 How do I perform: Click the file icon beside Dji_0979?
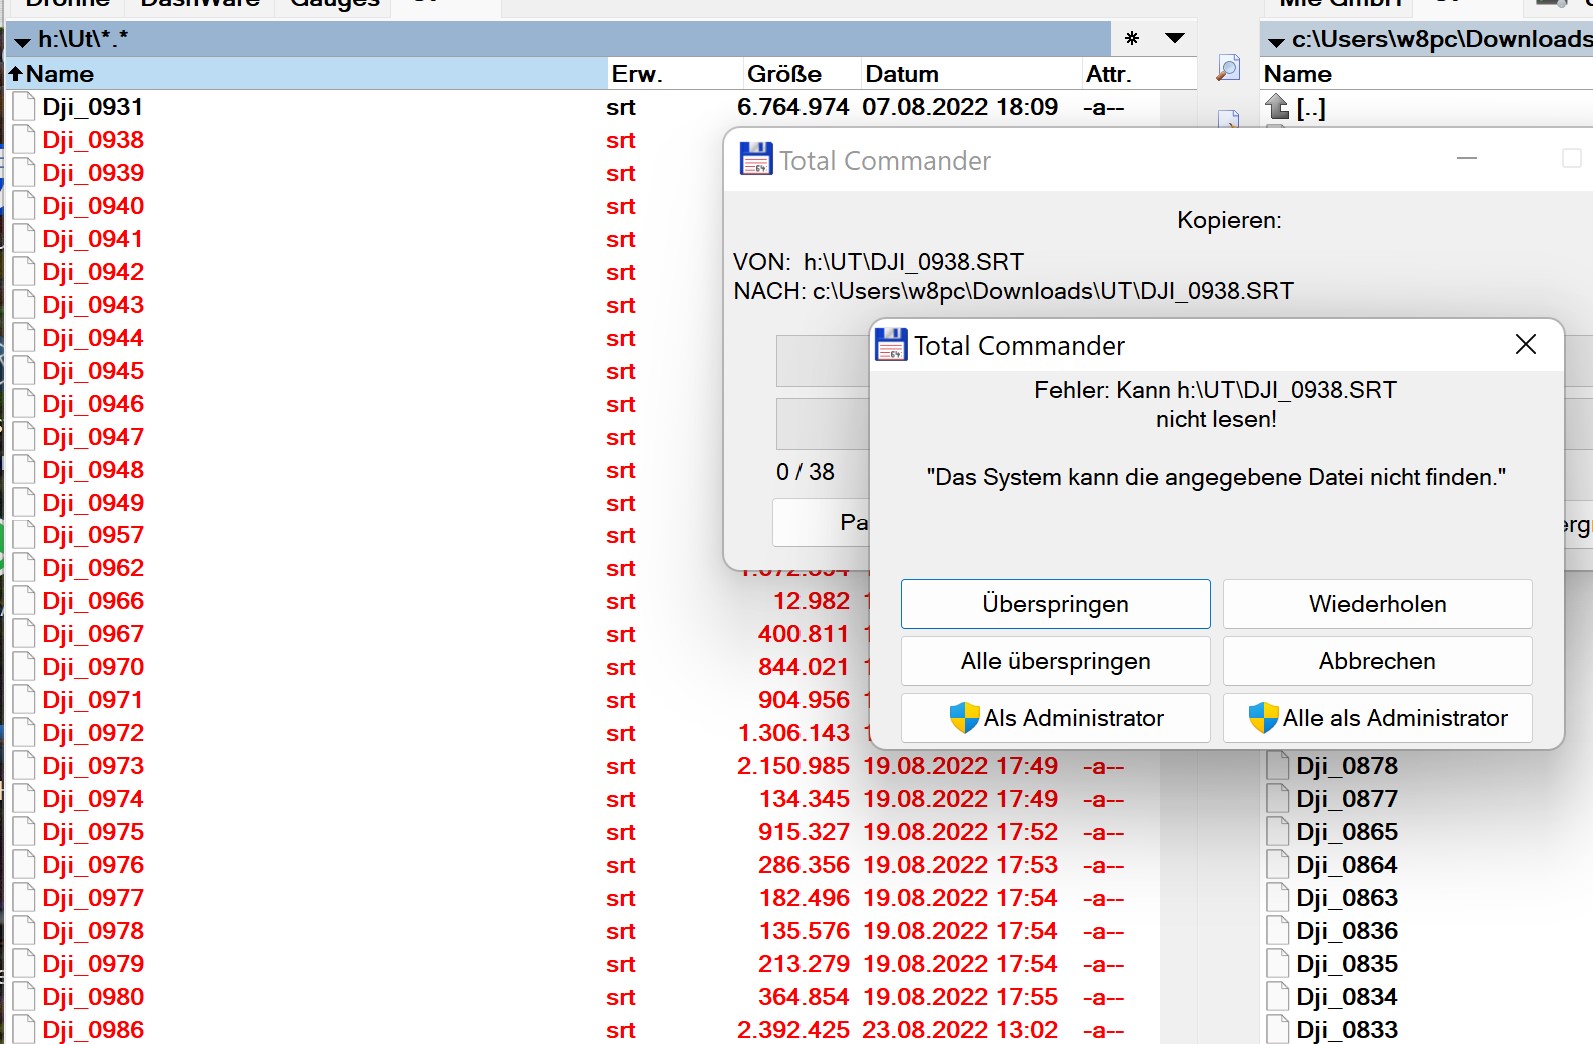24,964
